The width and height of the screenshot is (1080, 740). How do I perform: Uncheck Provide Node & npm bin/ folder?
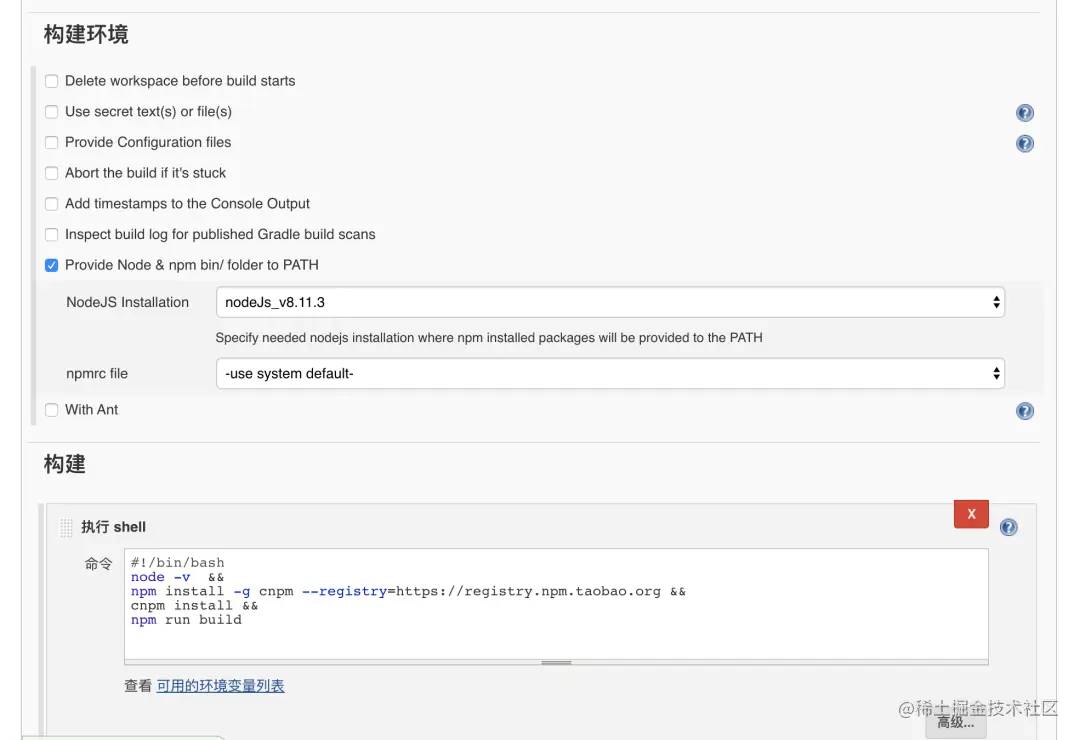(x=52, y=266)
